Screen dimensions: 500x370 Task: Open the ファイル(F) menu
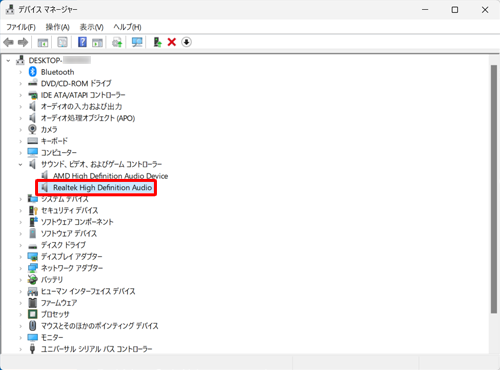[x=21, y=27]
